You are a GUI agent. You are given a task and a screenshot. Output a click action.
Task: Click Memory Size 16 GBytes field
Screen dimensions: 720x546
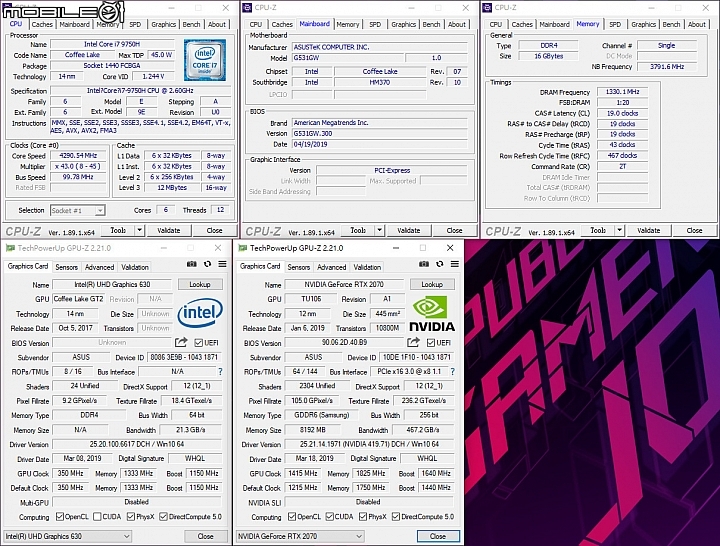(x=548, y=56)
